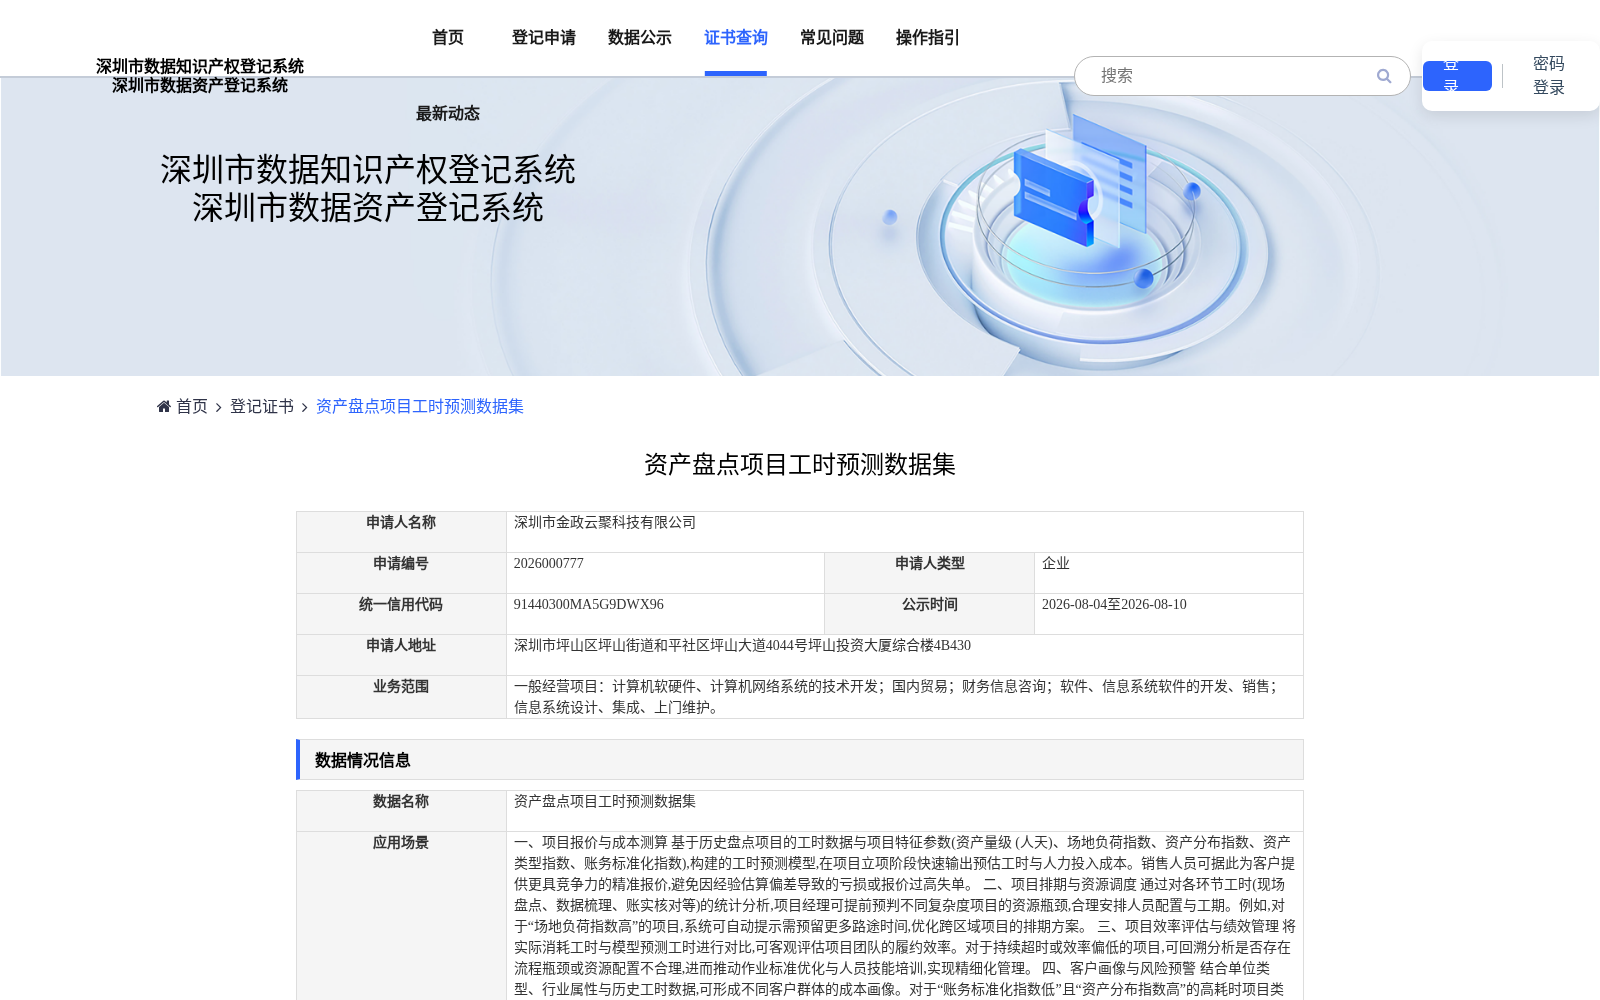Click the 申请人类型 label cell
This screenshot has height=1000, width=1600.
[x=930, y=573]
